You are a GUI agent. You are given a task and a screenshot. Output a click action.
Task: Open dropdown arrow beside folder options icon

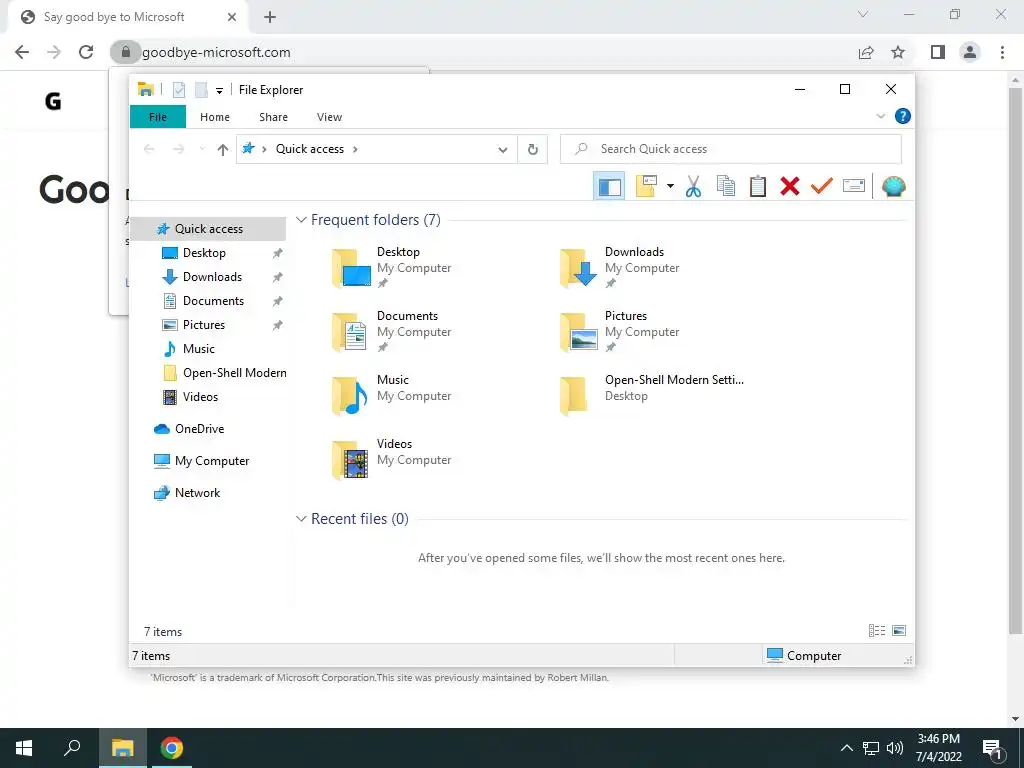[670, 187]
